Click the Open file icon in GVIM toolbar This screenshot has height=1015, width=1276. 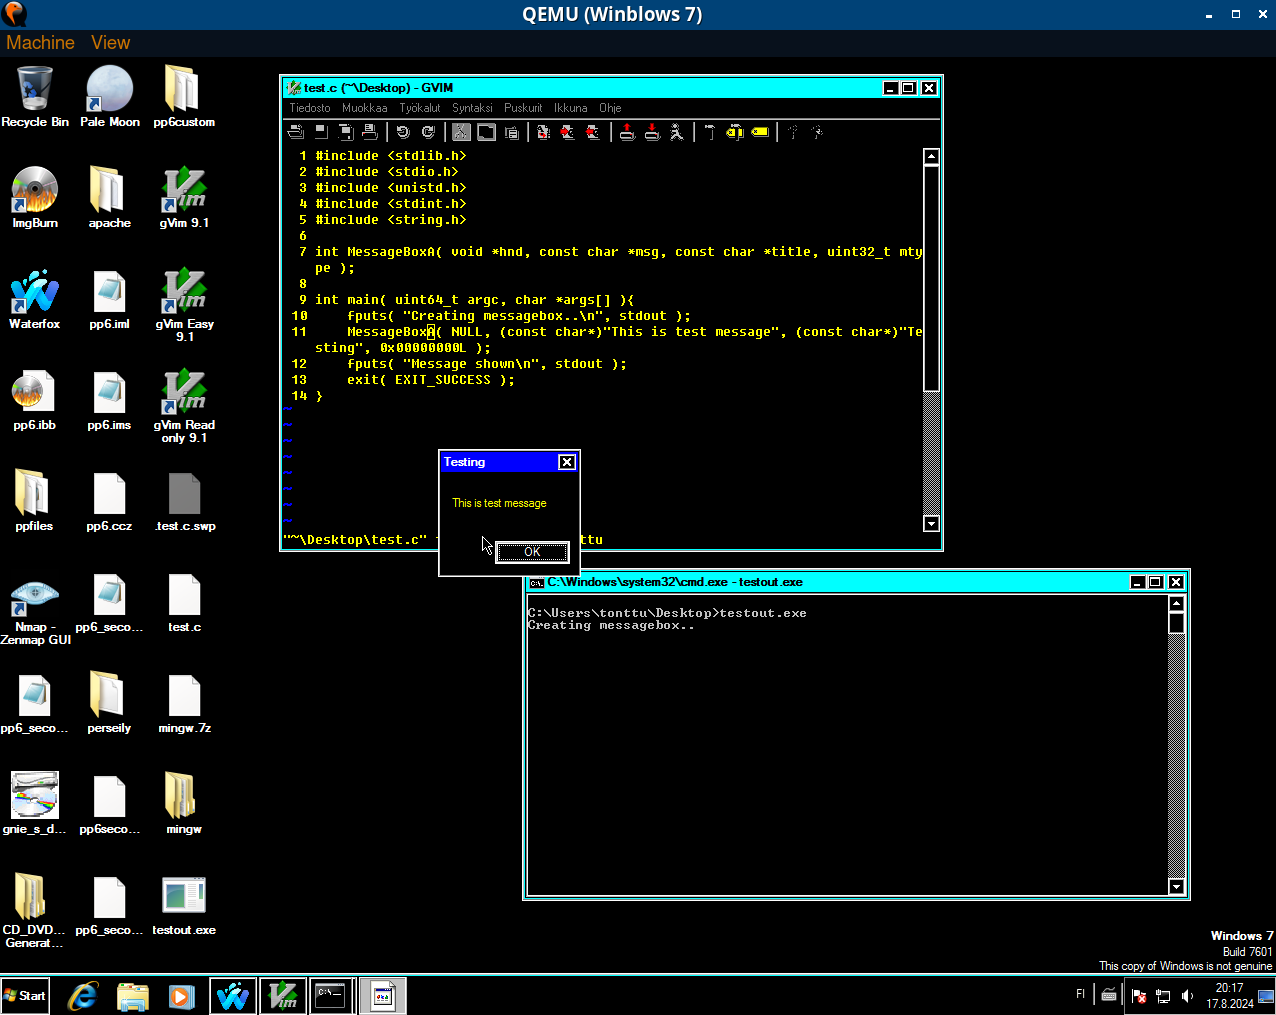(x=296, y=132)
